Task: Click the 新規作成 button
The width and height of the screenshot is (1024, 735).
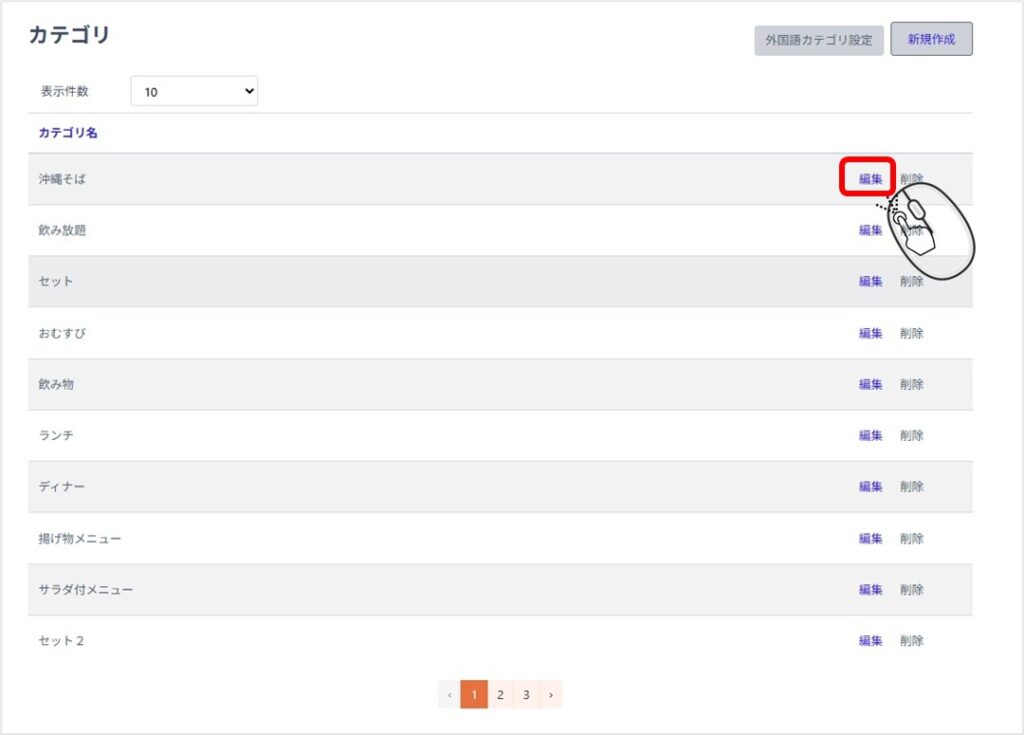Action: pyautogui.click(x=931, y=40)
